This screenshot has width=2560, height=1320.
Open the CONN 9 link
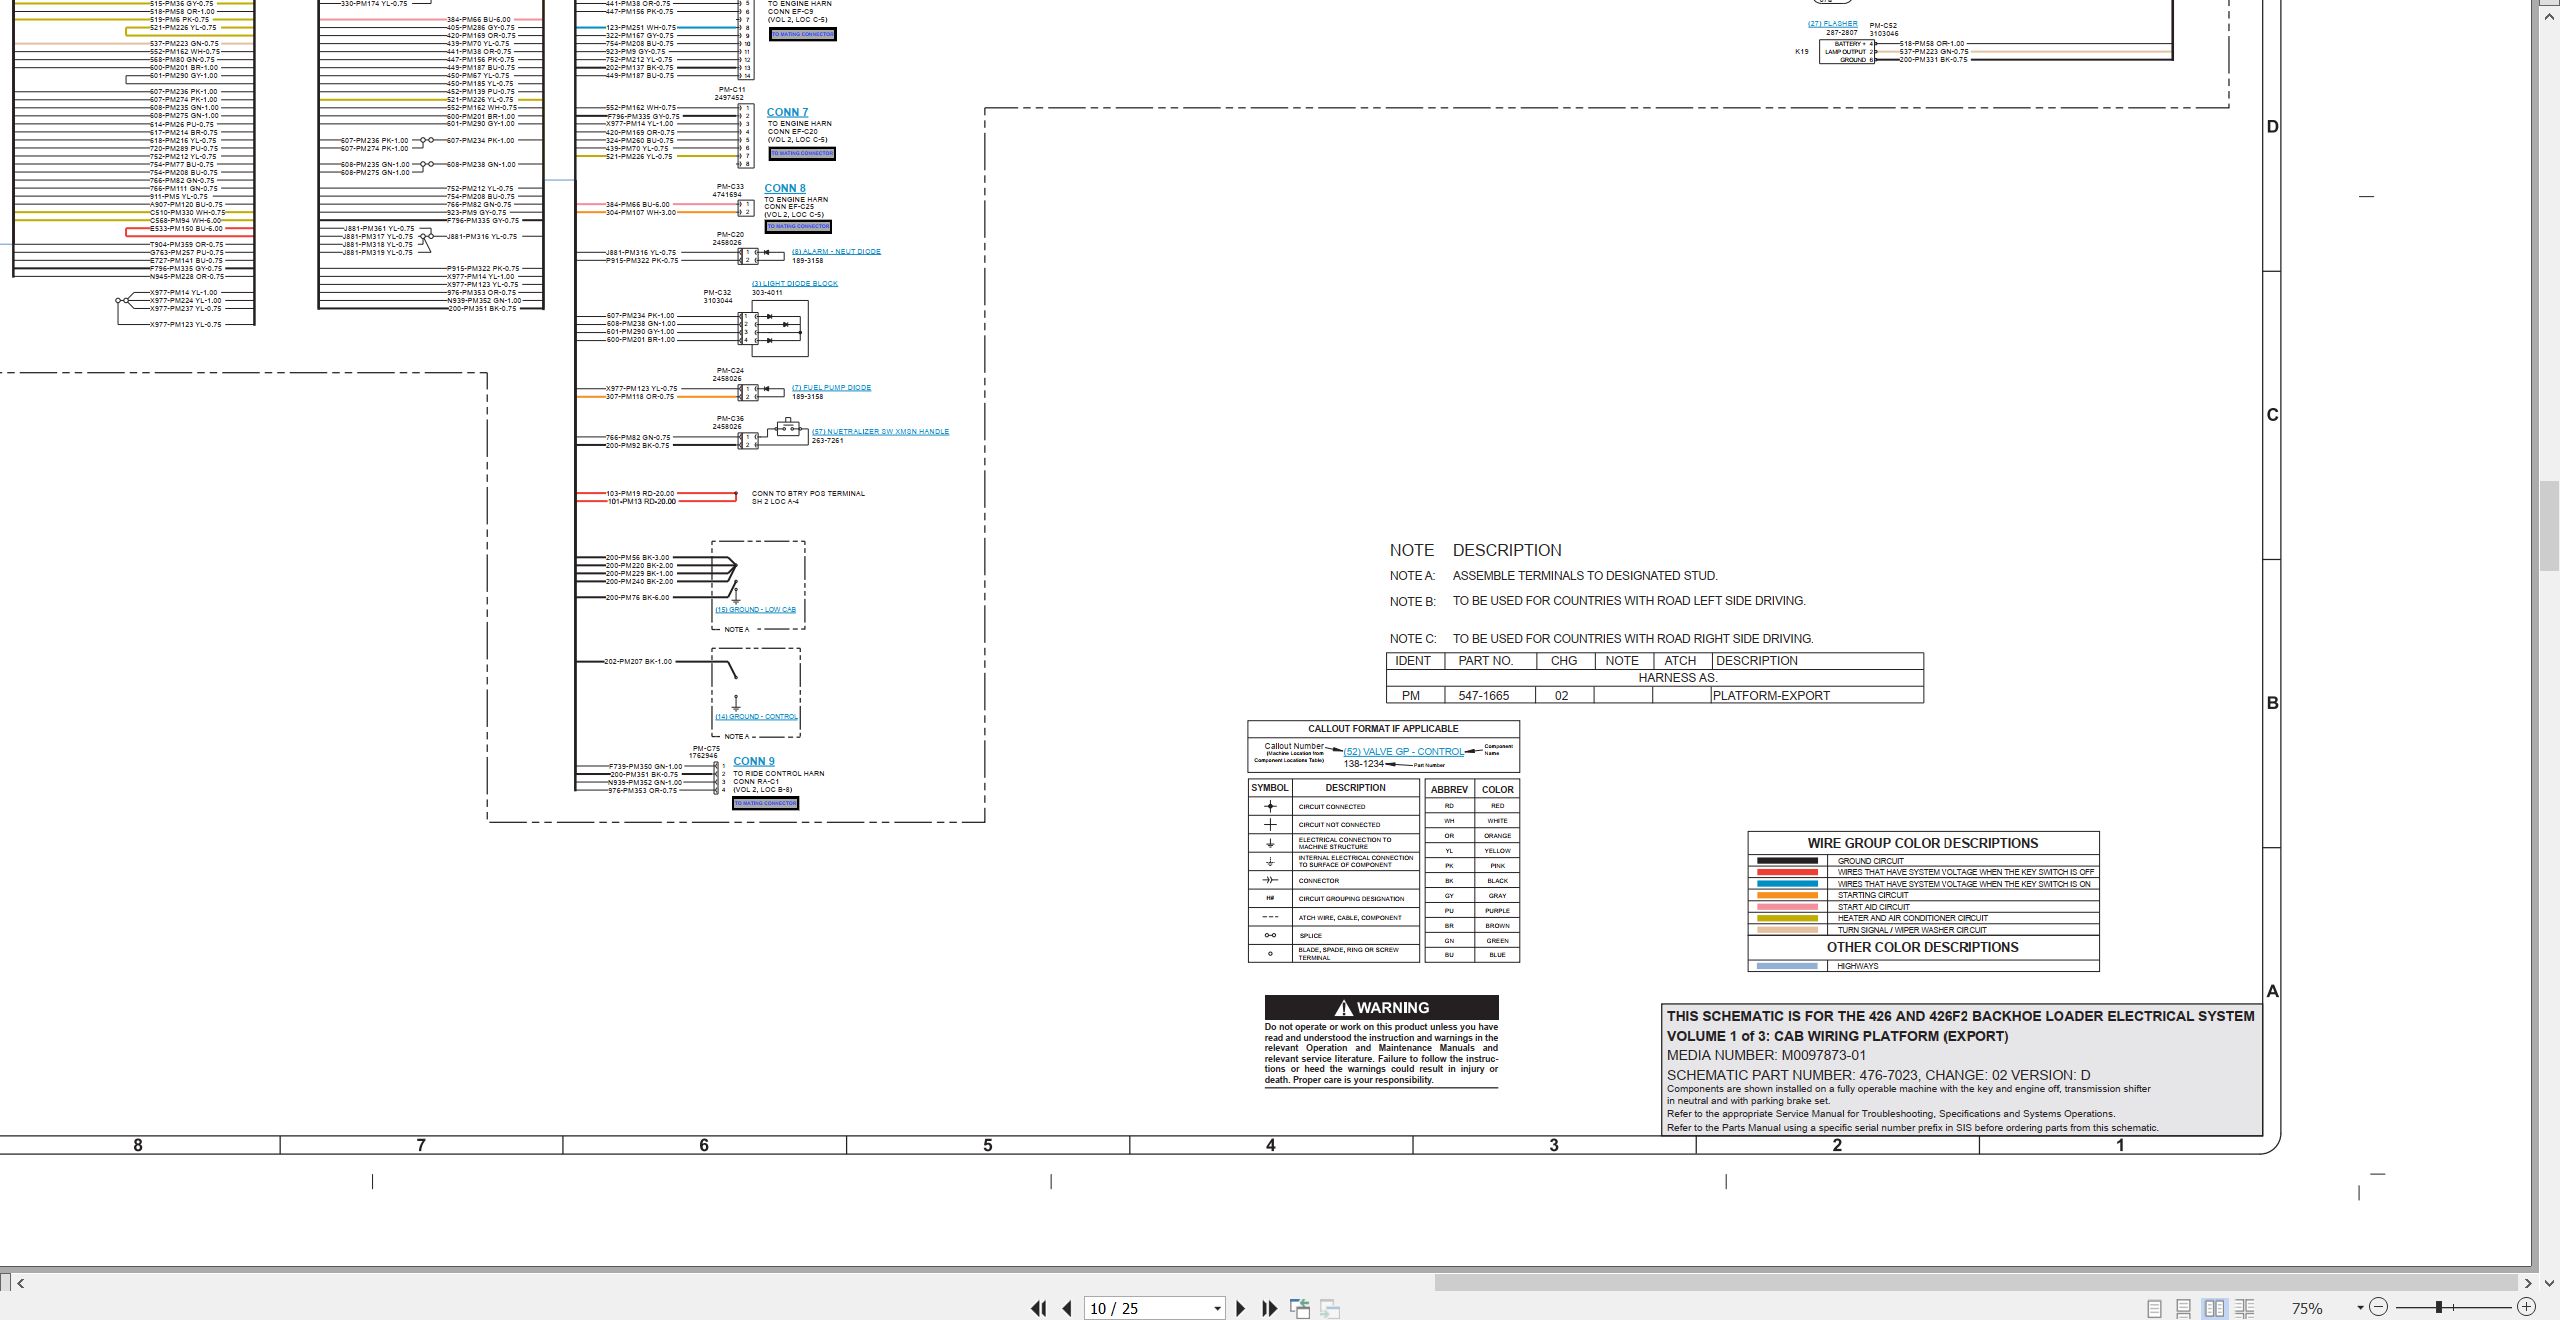[754, 761]
